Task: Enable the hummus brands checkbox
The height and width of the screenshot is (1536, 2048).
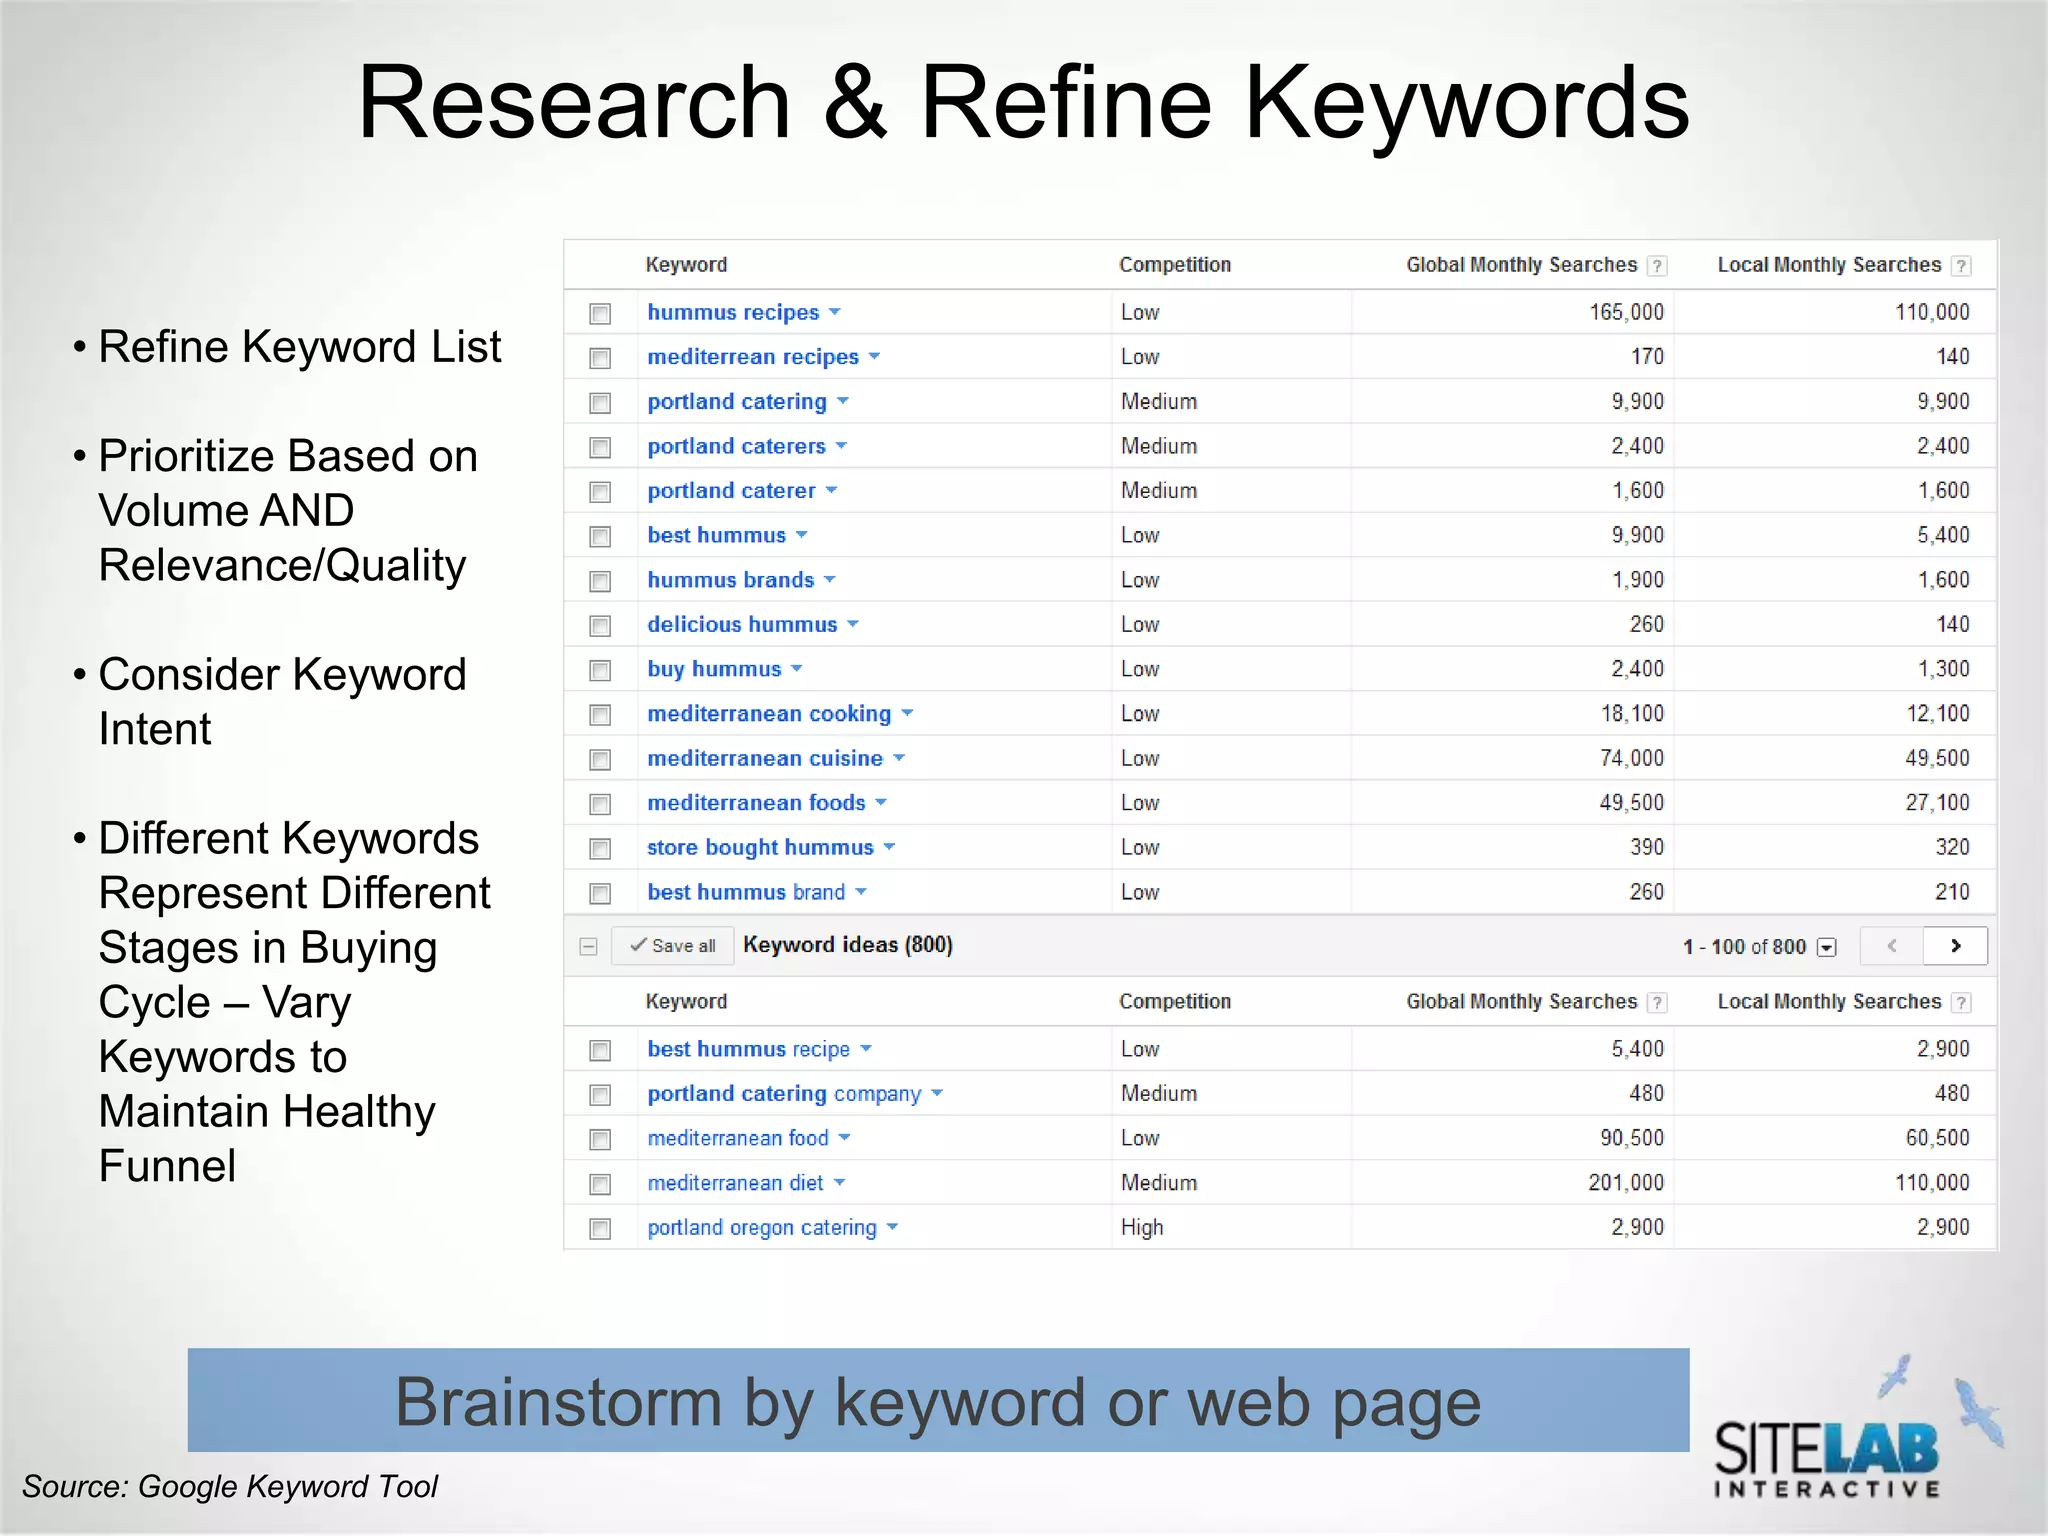Action: [600, 581]
